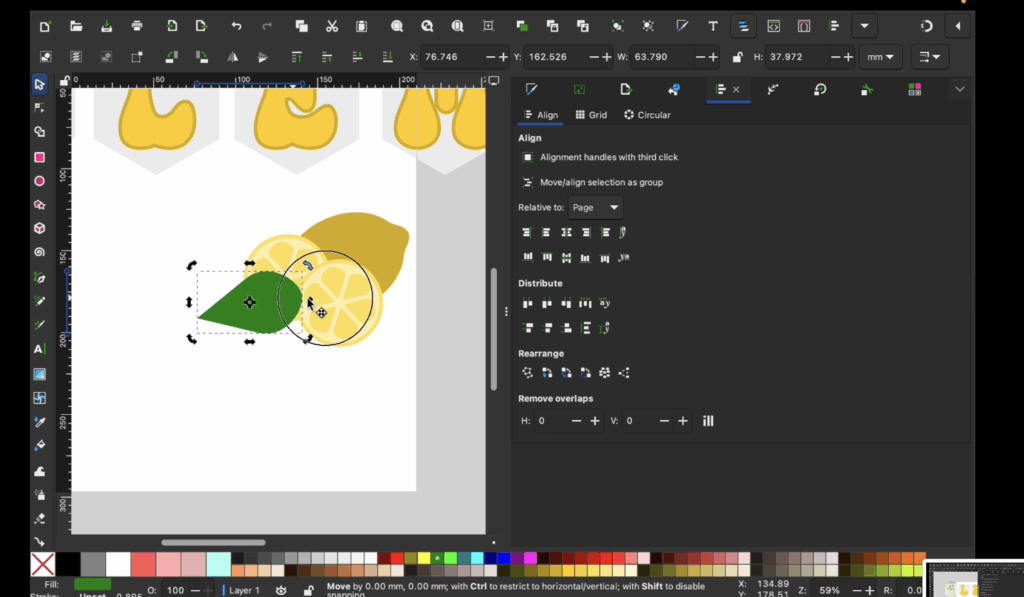Click the vertical canvas scrollbar
Screen dimensions: 1024x597
pyautogui.click(x=494, y=329)
